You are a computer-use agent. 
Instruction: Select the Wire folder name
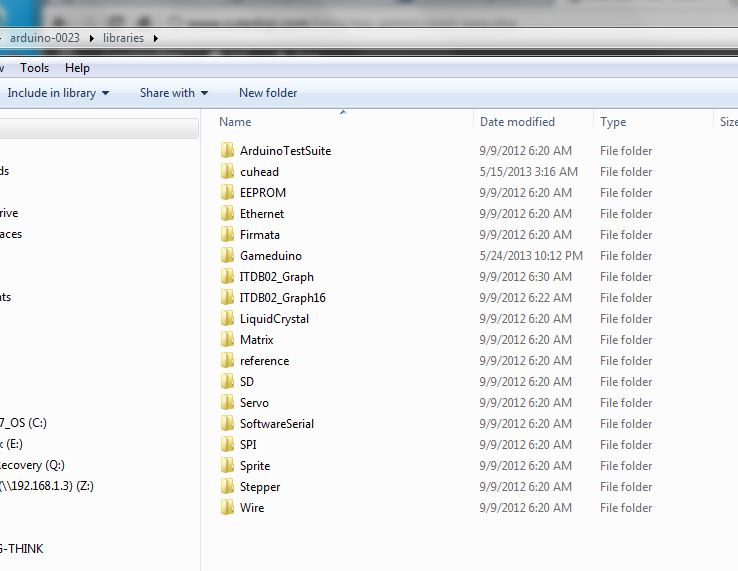tap(252, 507)
